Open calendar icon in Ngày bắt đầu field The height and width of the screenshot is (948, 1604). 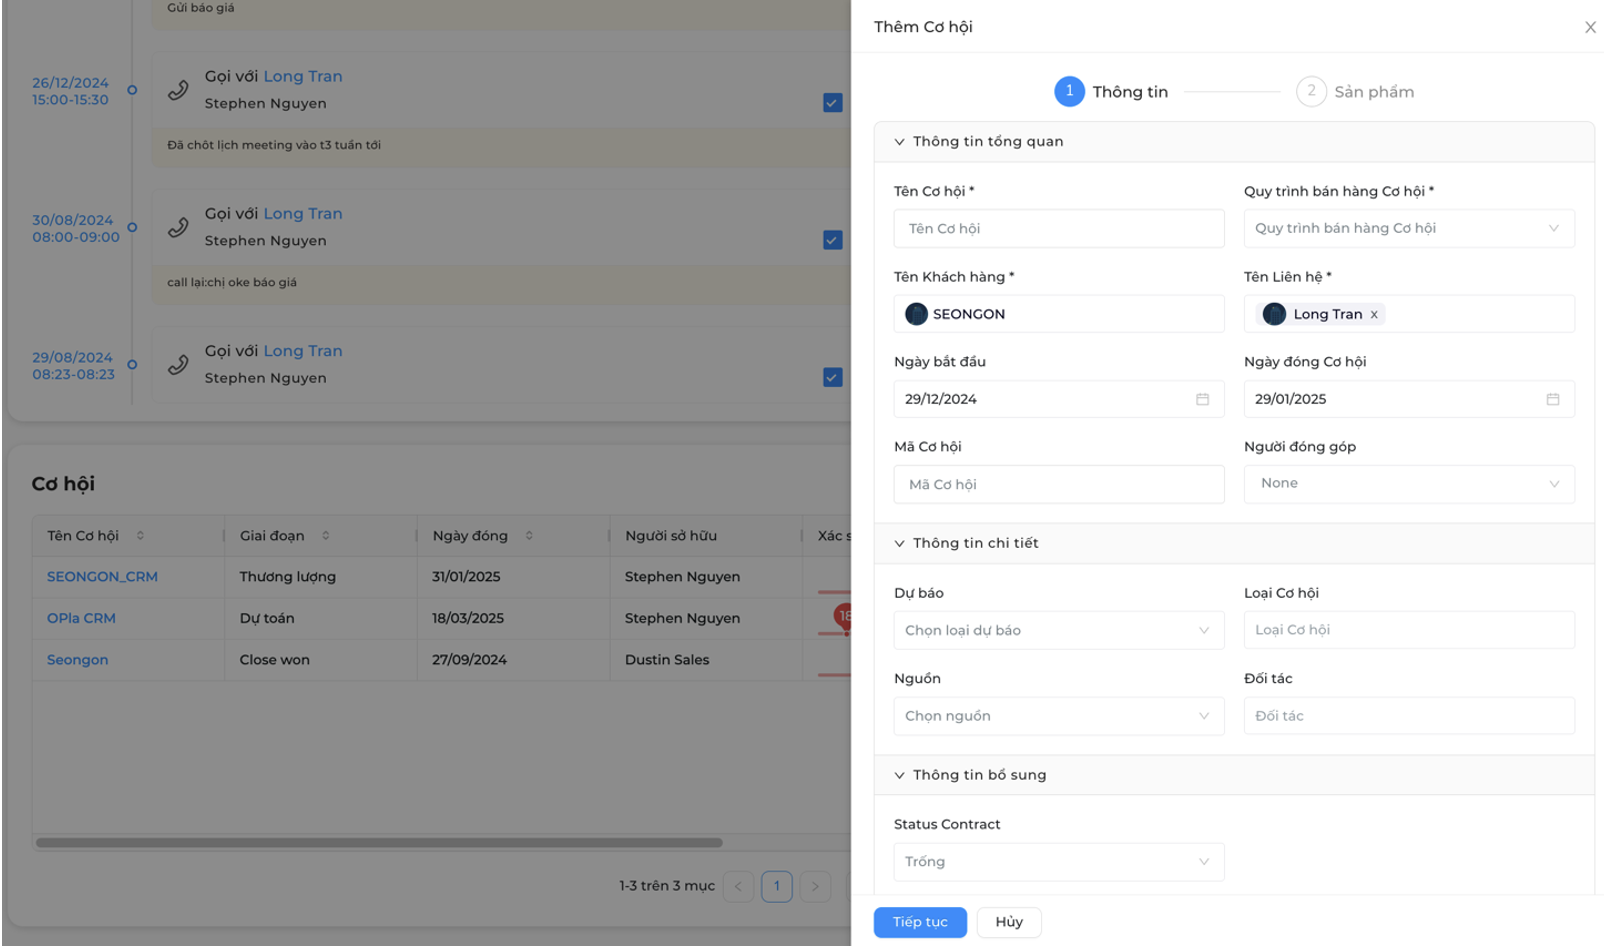pyautogui.click(x=1202, y=399)
